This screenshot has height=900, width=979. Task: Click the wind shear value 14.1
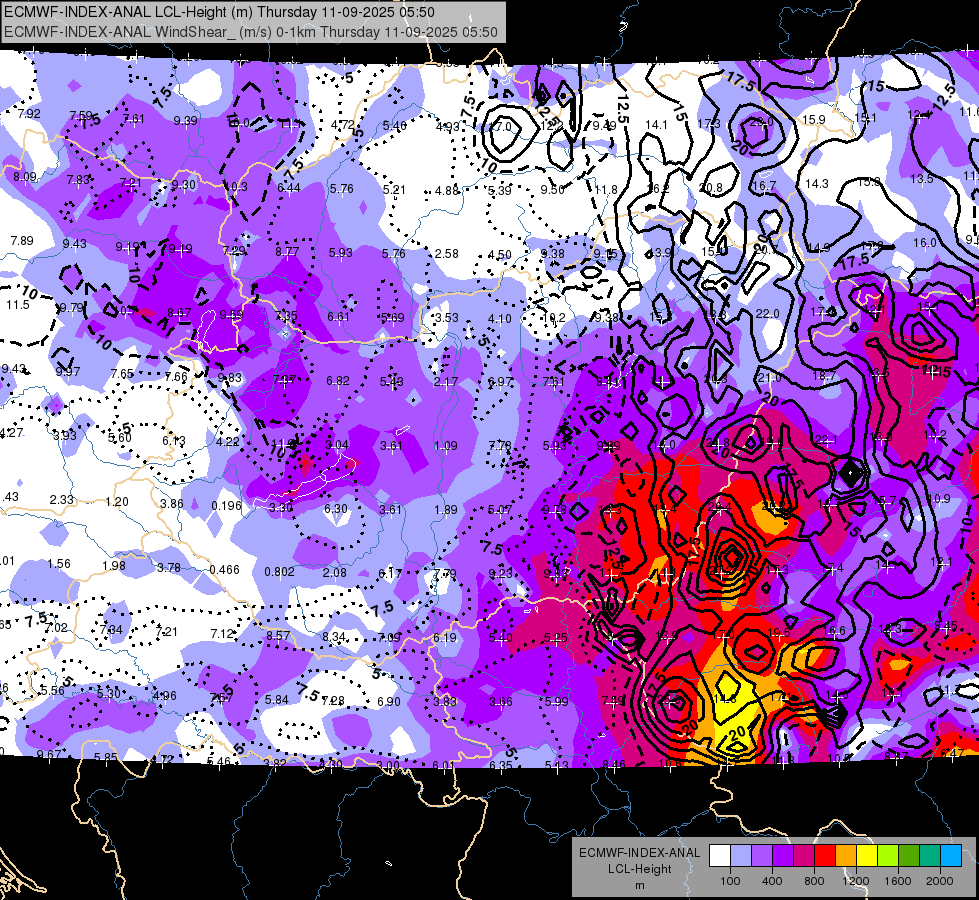tap(656, 125)
